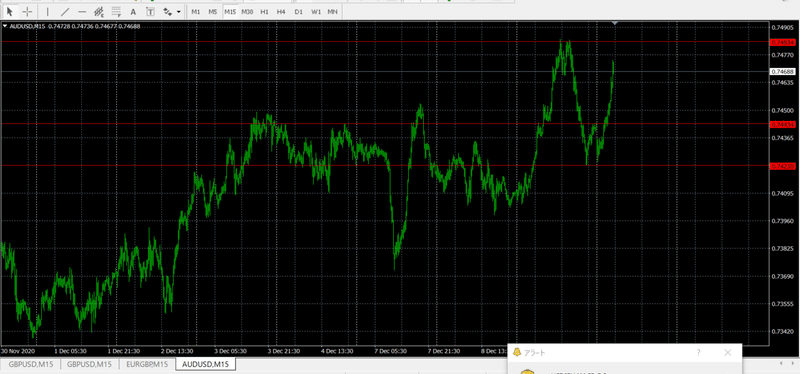Close the alert popup window
The image size is (800, 374).
(x=728, y=353)
